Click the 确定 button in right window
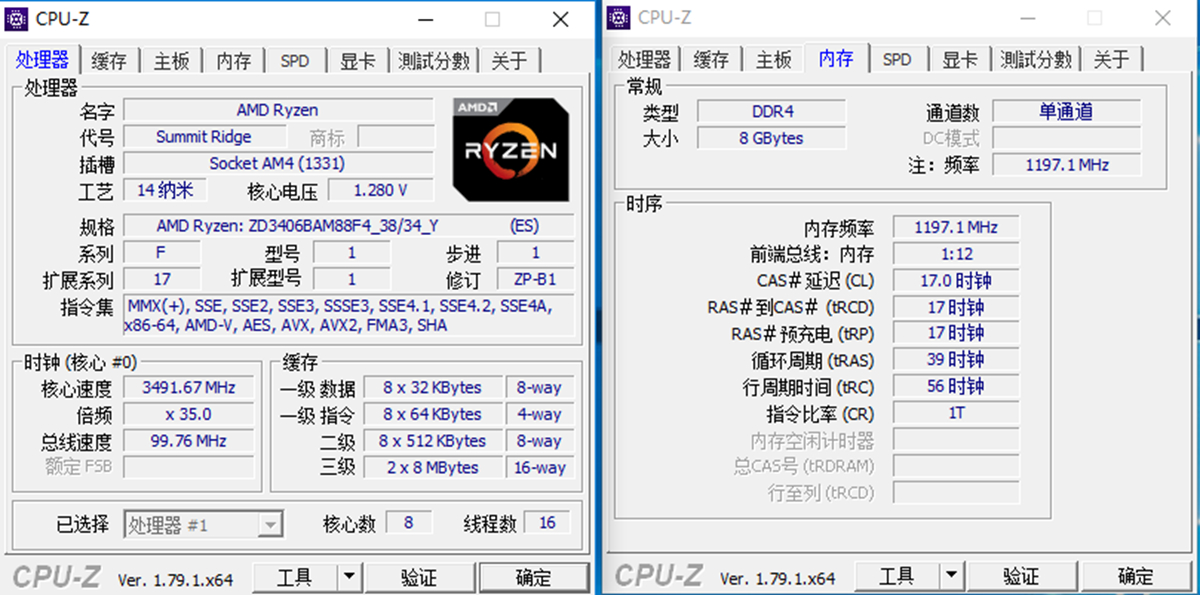 click(x=1136, y=576)
